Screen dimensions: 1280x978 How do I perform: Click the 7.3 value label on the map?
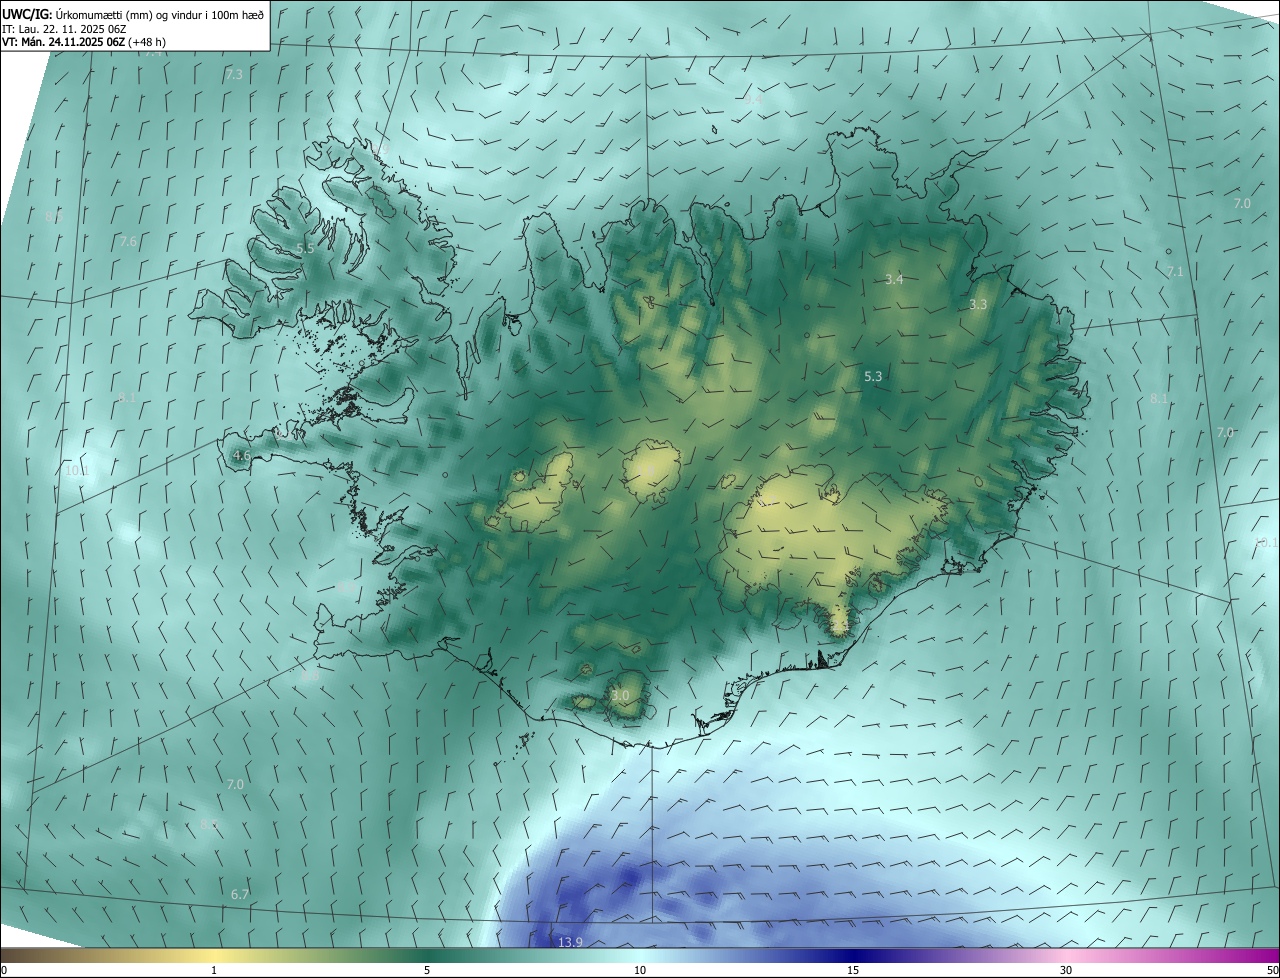(x=234, y=75)
